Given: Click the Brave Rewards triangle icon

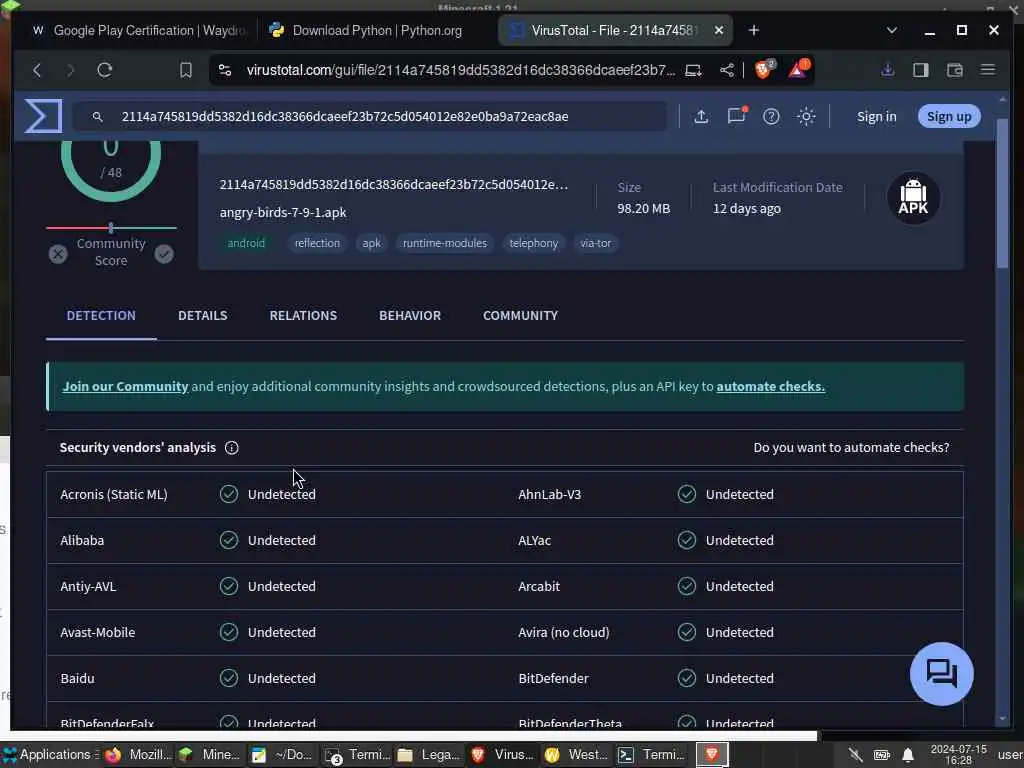Looking at the screenshot, I should pyautogui.click(x=799, y=69).
